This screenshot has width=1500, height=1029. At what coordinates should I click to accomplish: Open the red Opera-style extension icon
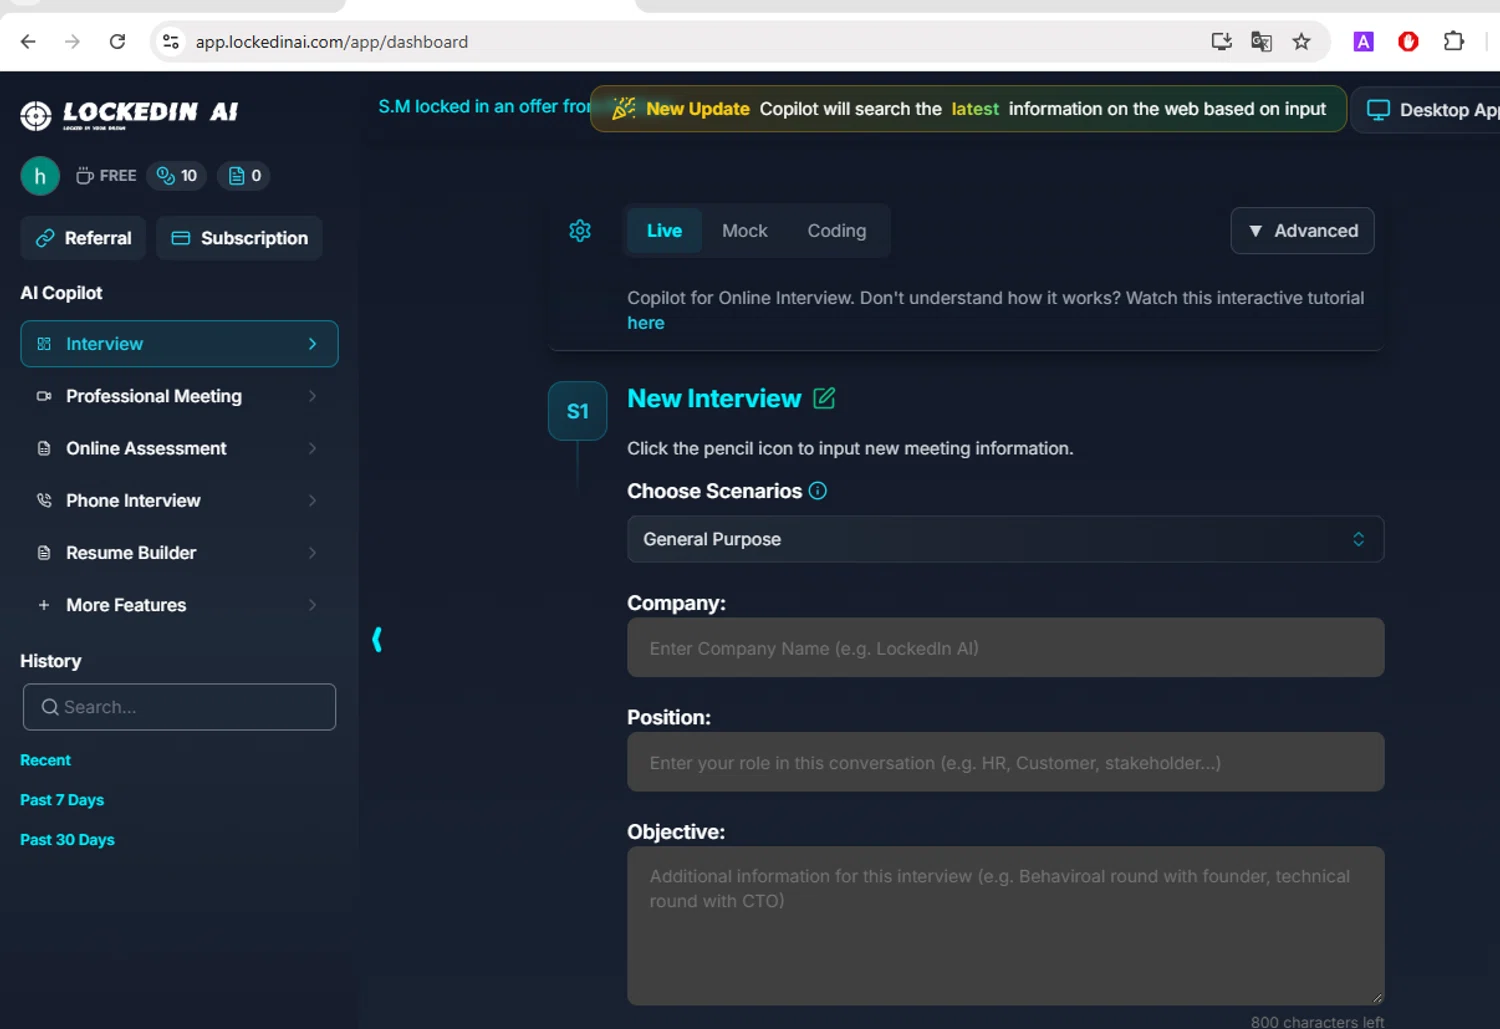click(1408, 41)
